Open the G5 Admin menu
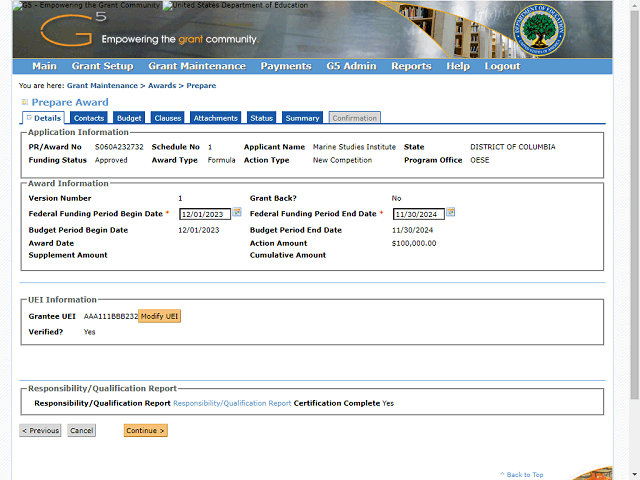640x480 pixels. click(x=350, y=66)
